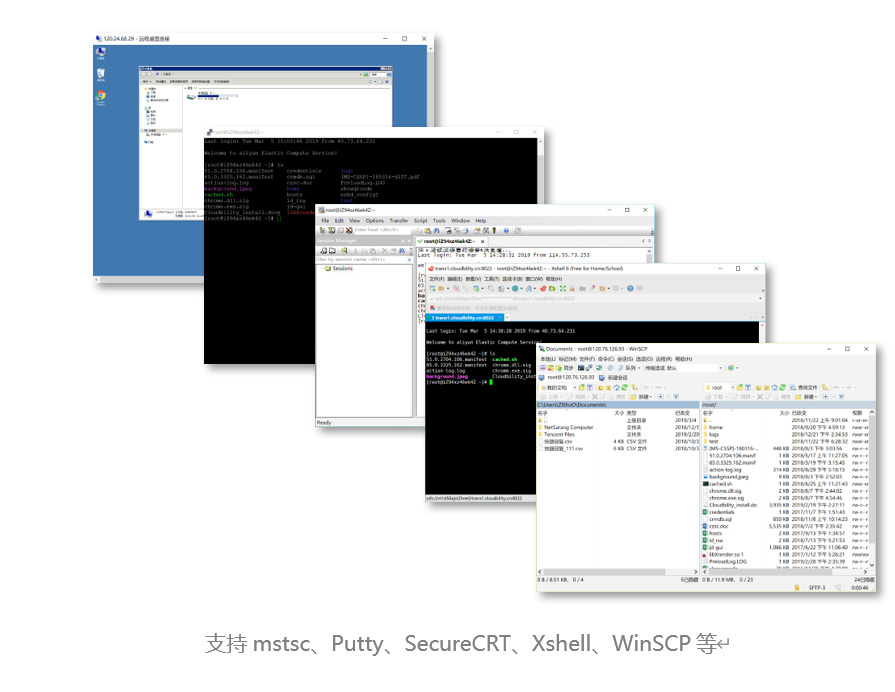Select the czsc.doc file icon

tap(705, 525)
